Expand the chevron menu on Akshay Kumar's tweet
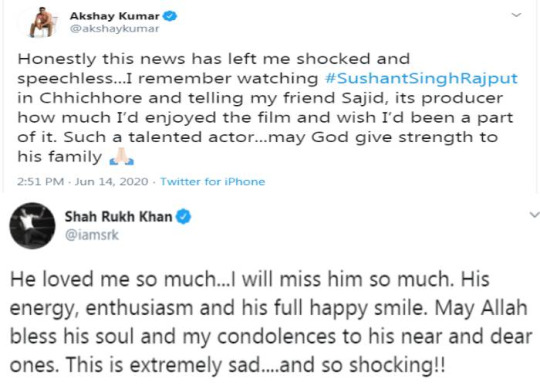Viewport: 540px width, 386px height. click(516, 15)
